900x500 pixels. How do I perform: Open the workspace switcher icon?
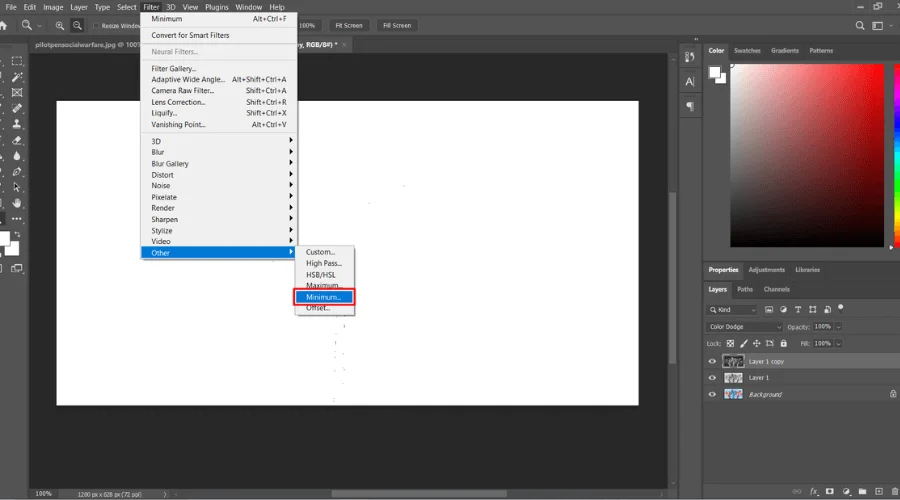(878, 25)
